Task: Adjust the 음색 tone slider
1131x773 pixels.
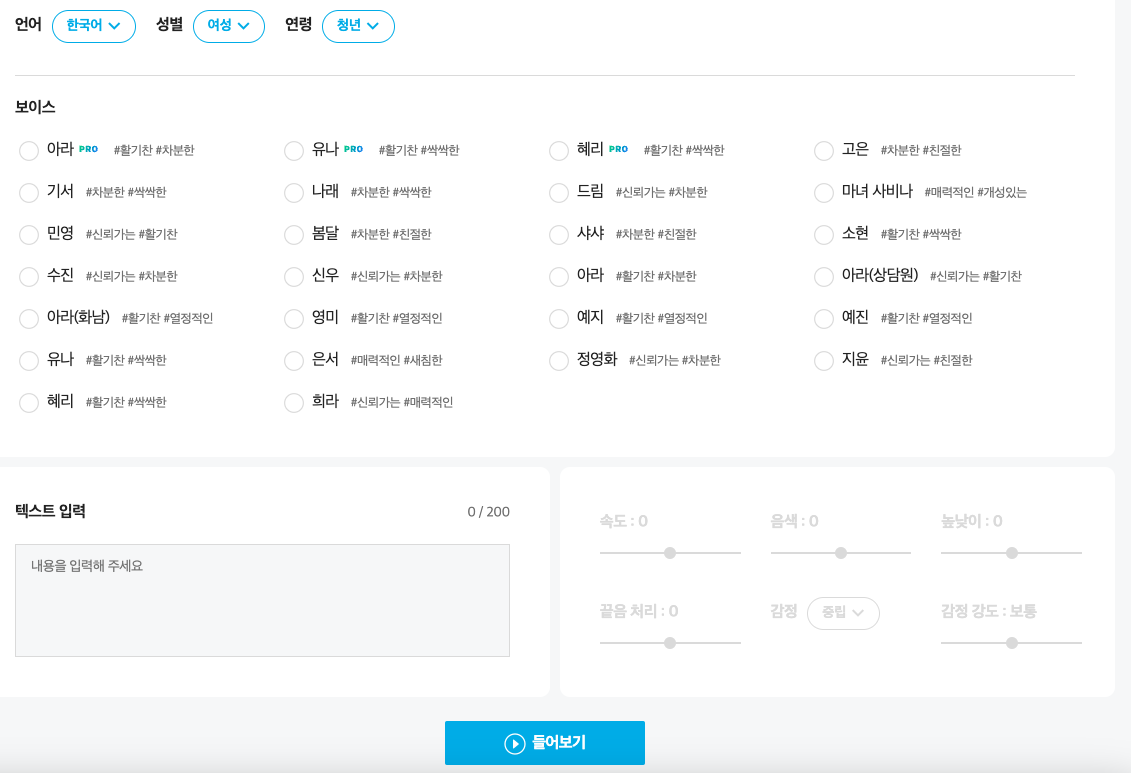Action: click(x=840, y=553)
